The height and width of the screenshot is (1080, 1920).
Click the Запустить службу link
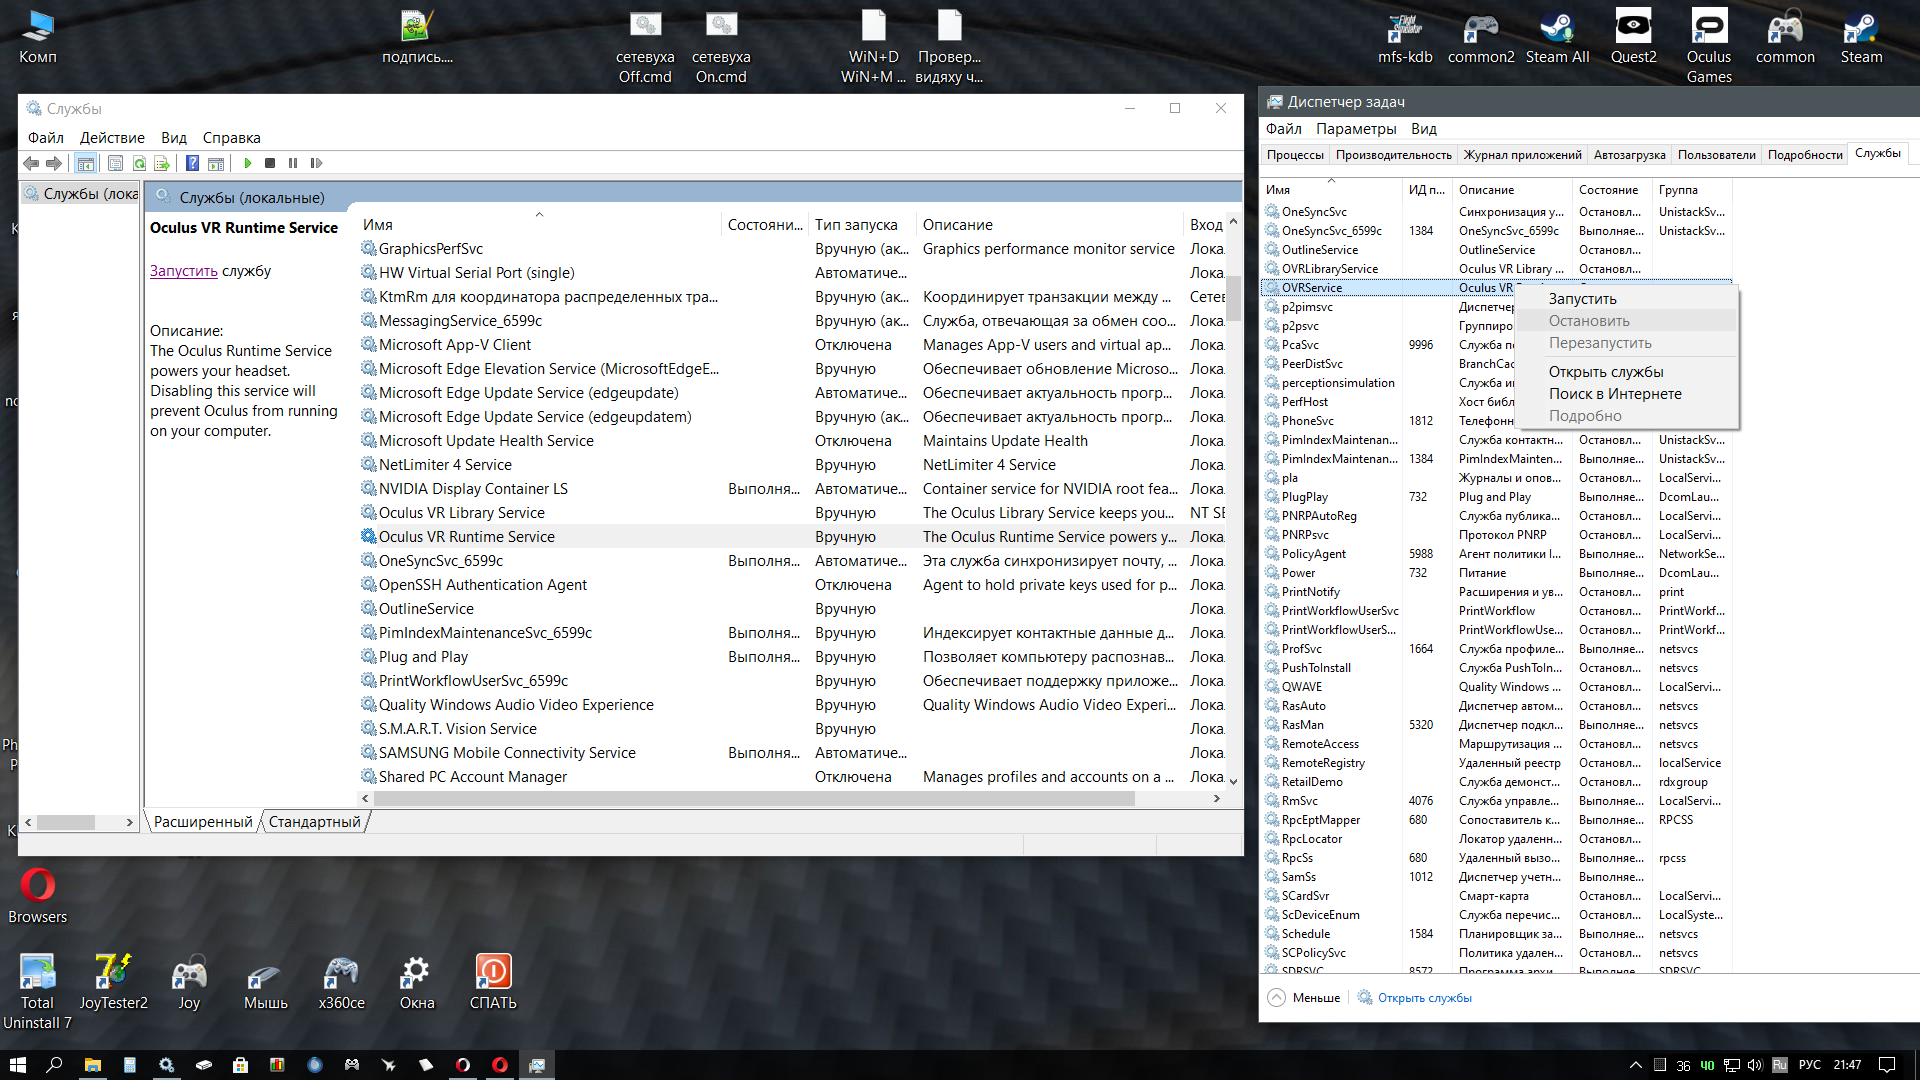pyautogui.click(x=183, y=271)
